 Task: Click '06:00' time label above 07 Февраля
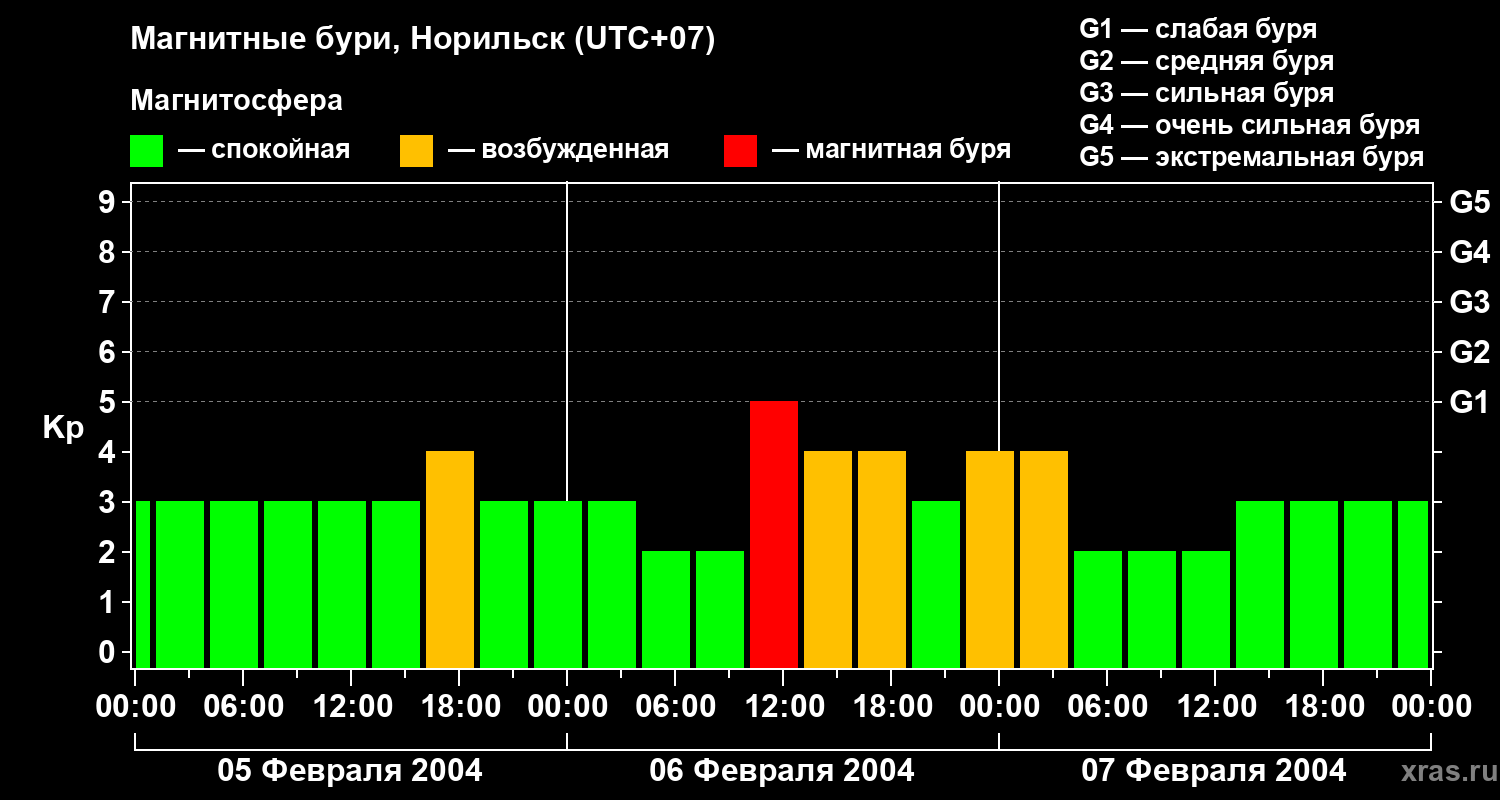point(1107,707)
